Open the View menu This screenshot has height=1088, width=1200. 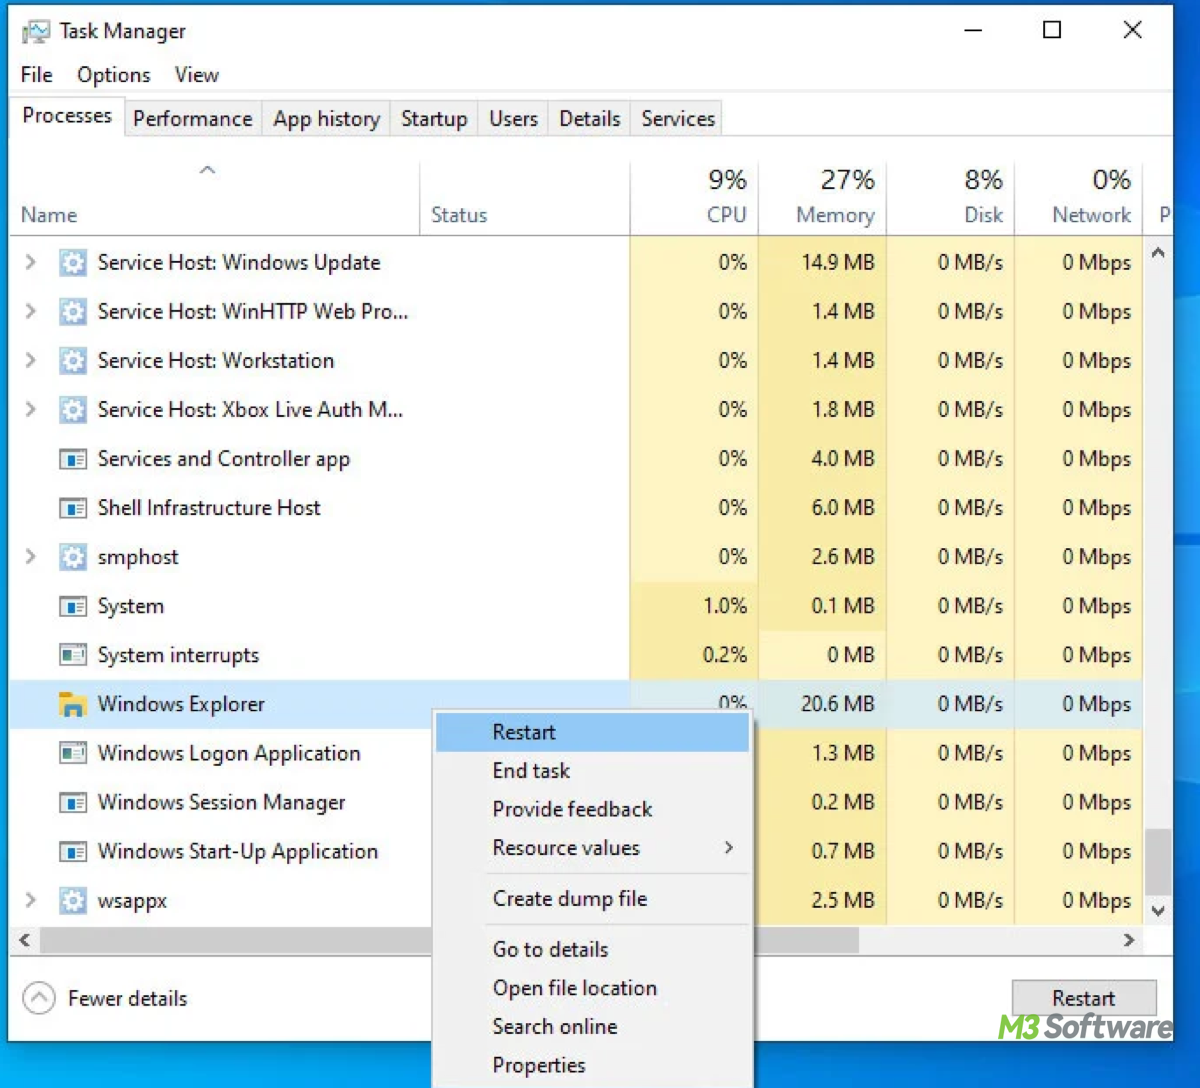point(196,75)
